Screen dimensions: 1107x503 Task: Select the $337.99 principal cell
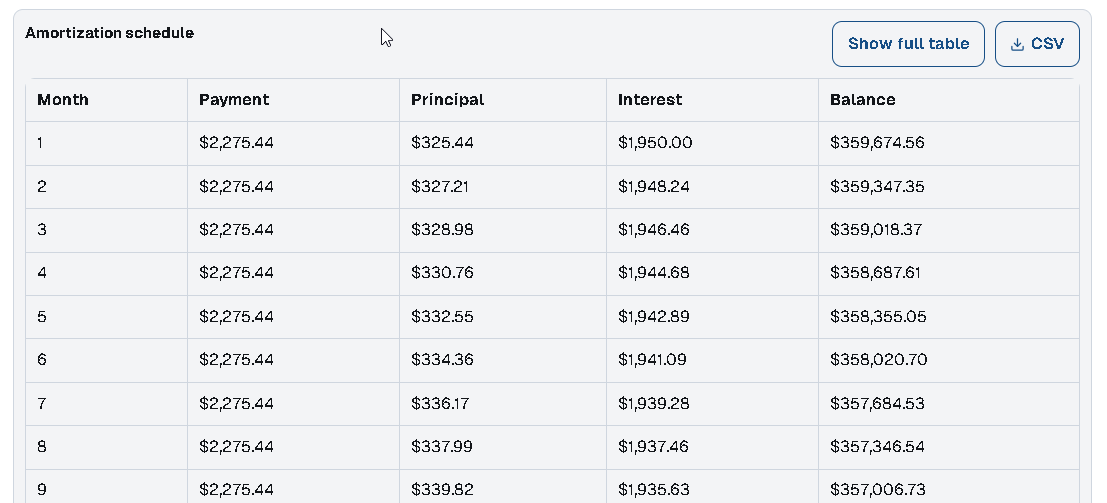coord(442,446)
